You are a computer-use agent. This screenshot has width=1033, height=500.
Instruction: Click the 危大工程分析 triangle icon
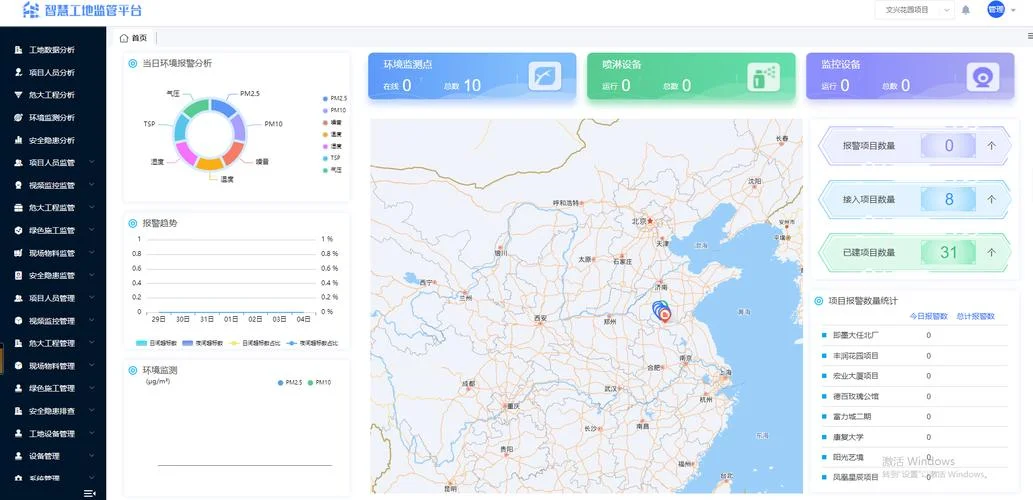(x=18, y=95)
